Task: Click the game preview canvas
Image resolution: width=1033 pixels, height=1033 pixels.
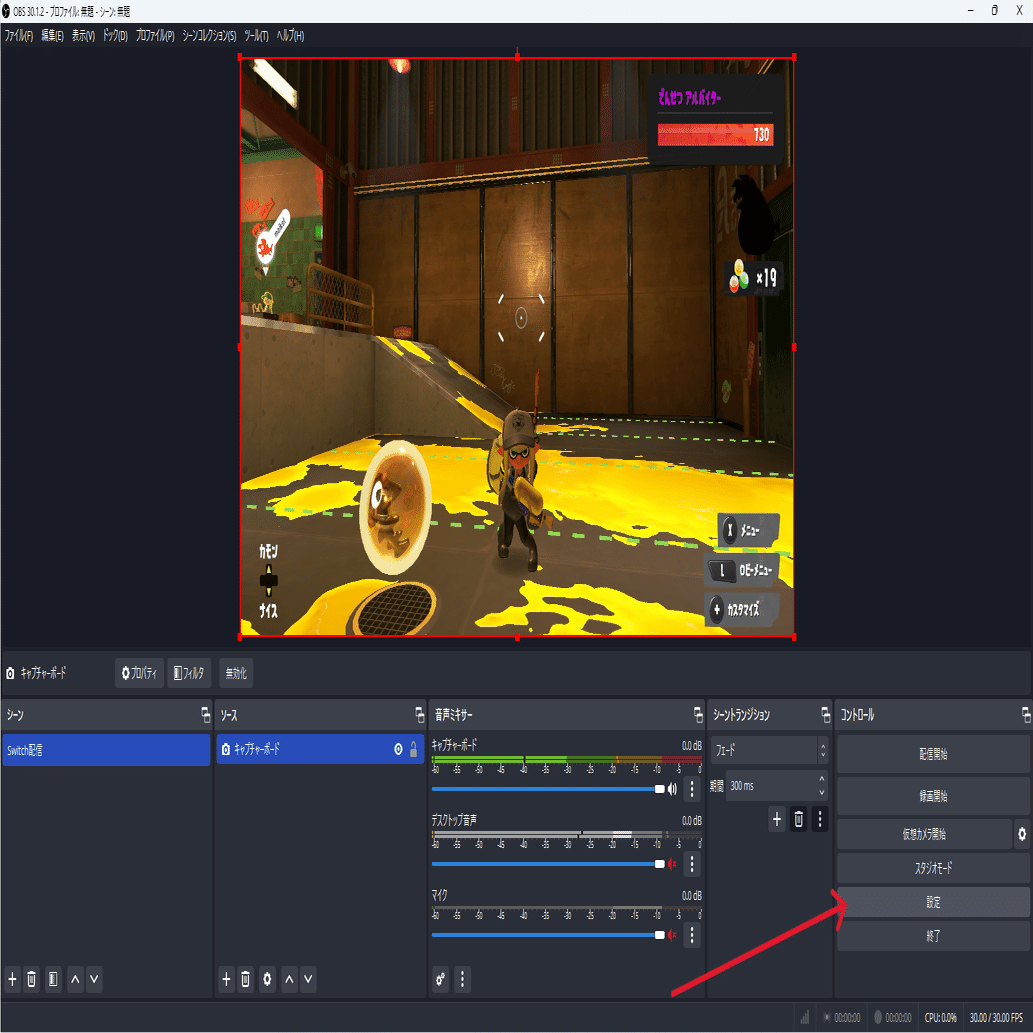Action: (x=517, y=347)
